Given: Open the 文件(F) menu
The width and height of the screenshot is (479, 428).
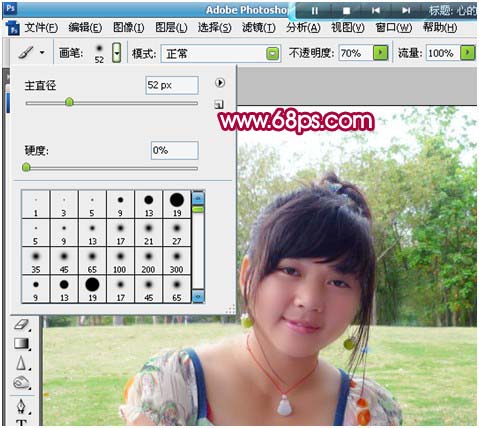Looking at the screenshot, I should tap(41, 27).
